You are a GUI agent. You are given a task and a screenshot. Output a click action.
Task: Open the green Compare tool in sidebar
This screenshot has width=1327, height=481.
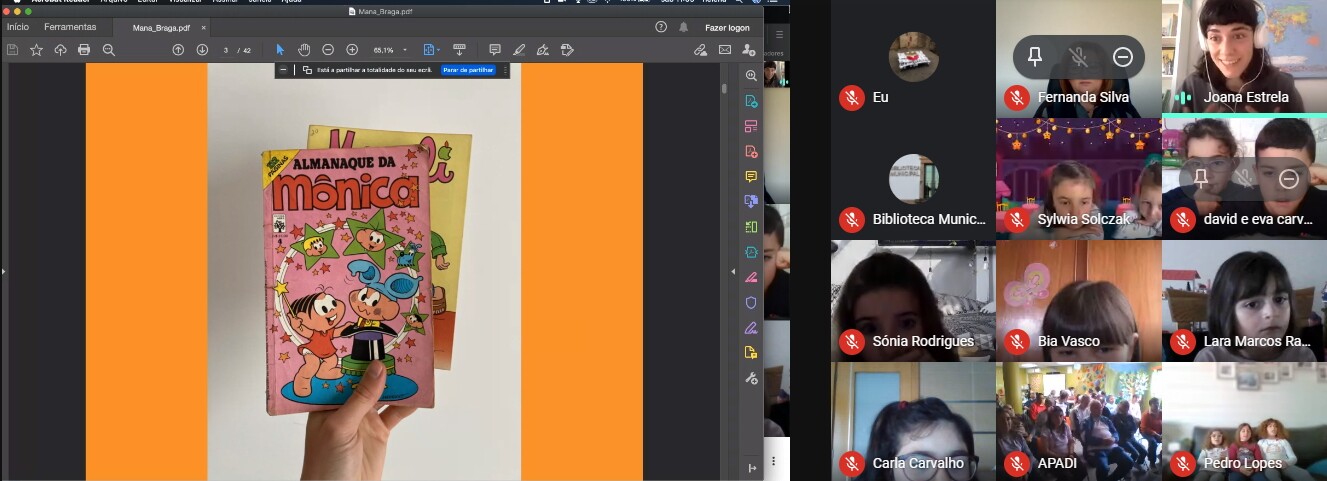[x=751, y=227]
